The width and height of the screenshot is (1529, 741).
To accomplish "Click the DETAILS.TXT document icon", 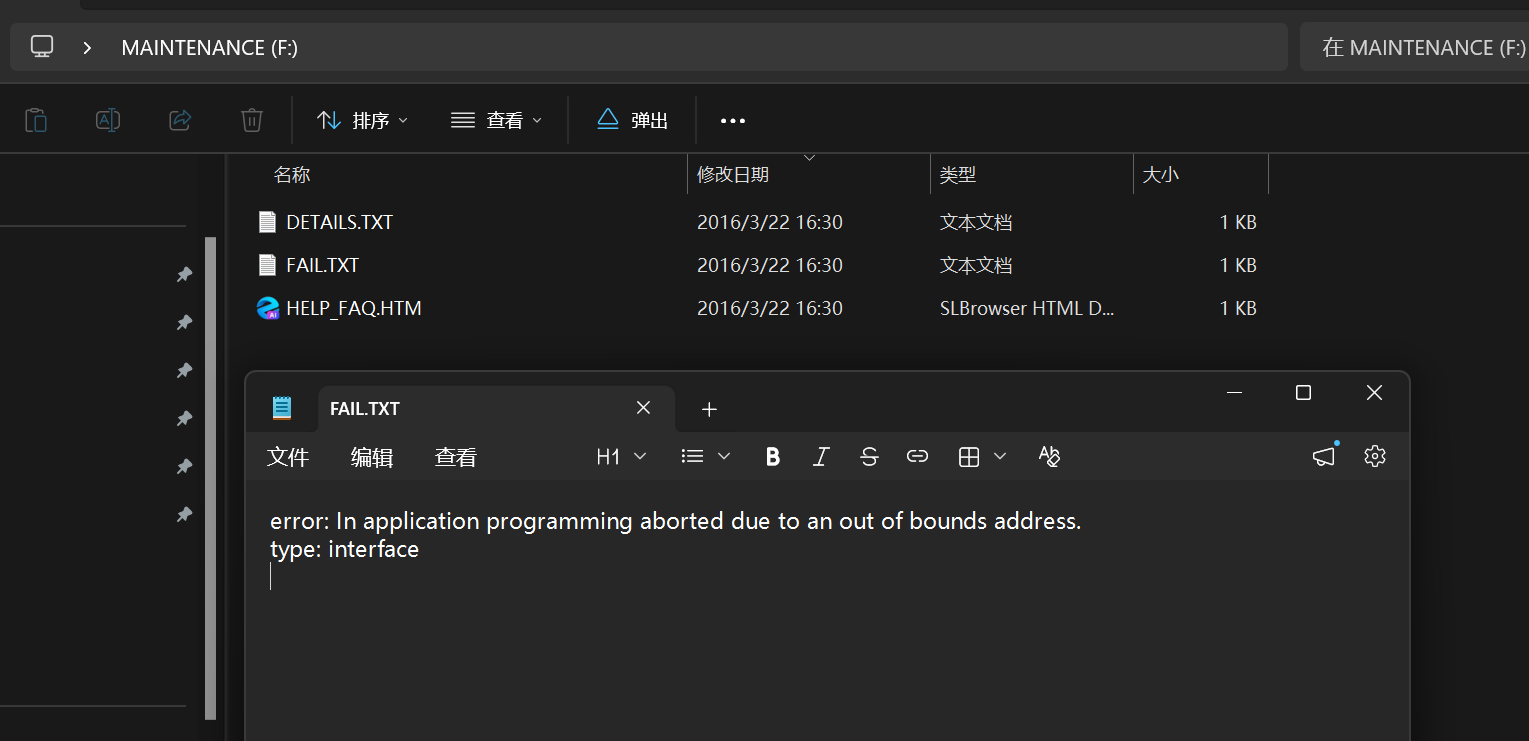I will pyautogui.click(x=267, y=222).
